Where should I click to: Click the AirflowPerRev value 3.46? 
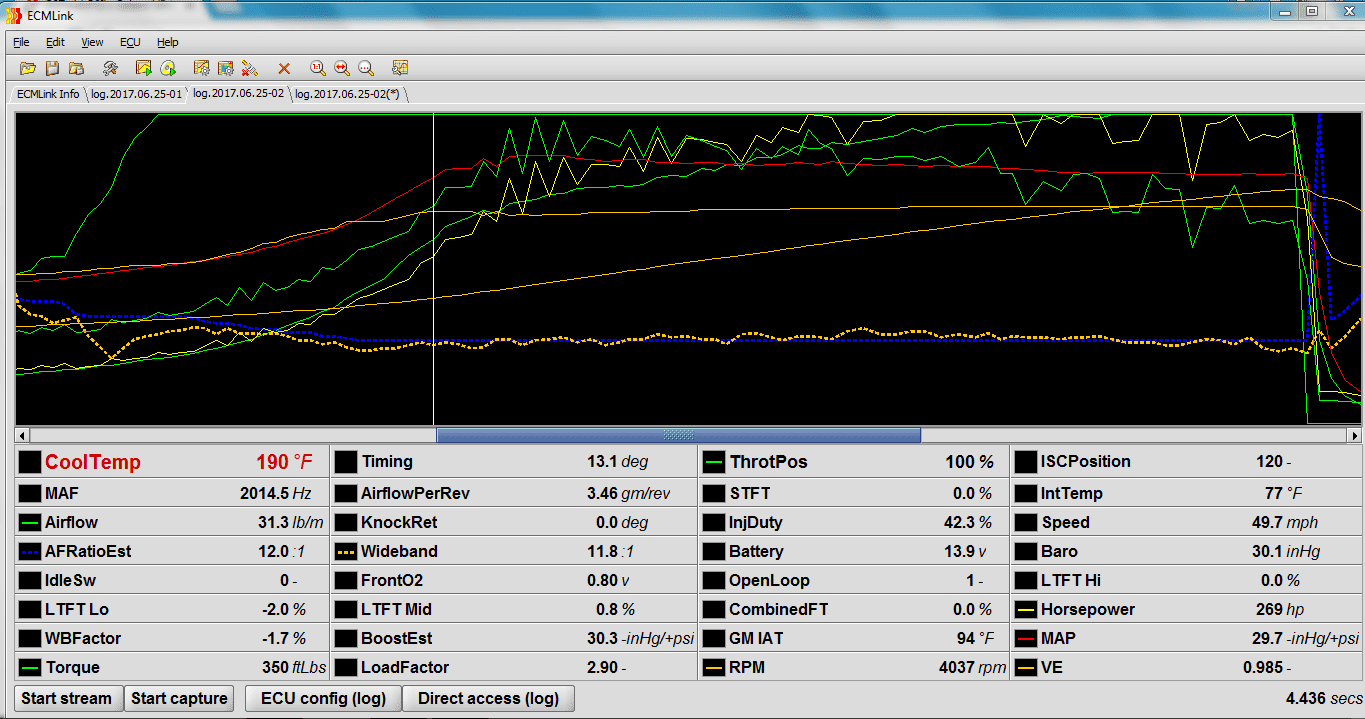coord(602,493)
